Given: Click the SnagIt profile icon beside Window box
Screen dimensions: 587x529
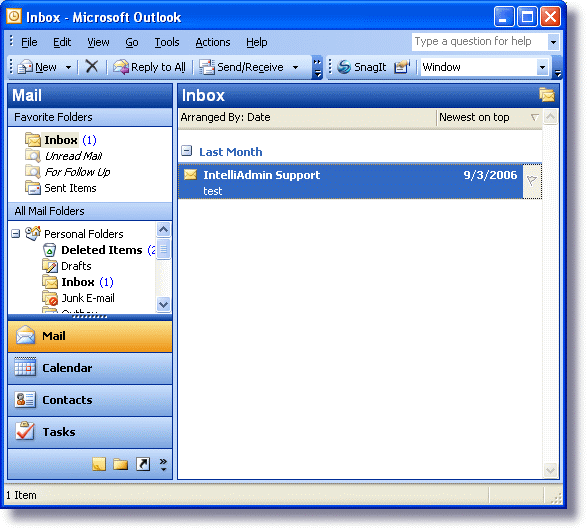Looking at the screenshot, I should click(x=402, y=67).
